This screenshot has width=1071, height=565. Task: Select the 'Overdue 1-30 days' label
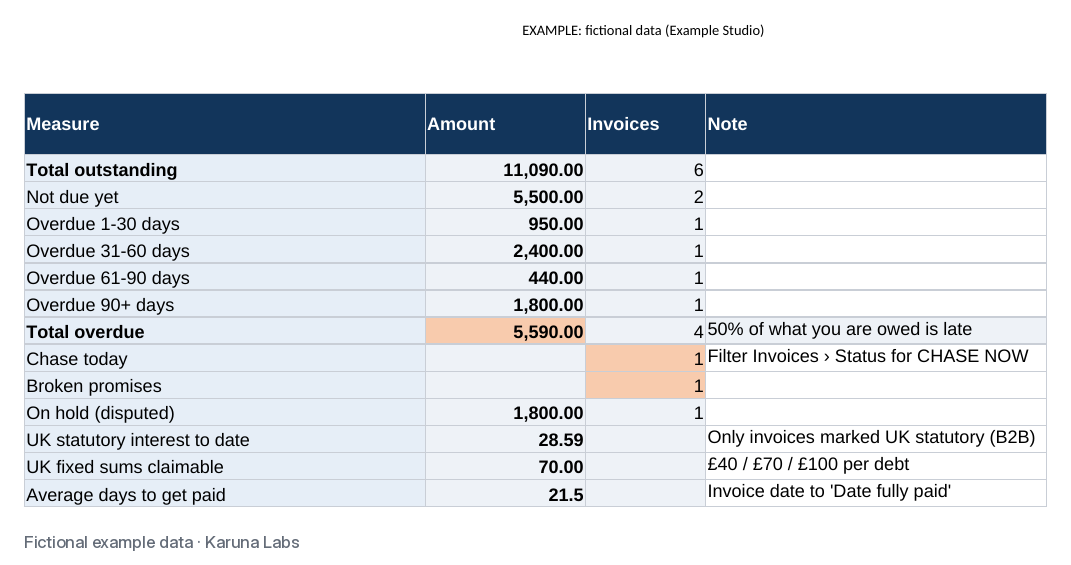[225, 223]
